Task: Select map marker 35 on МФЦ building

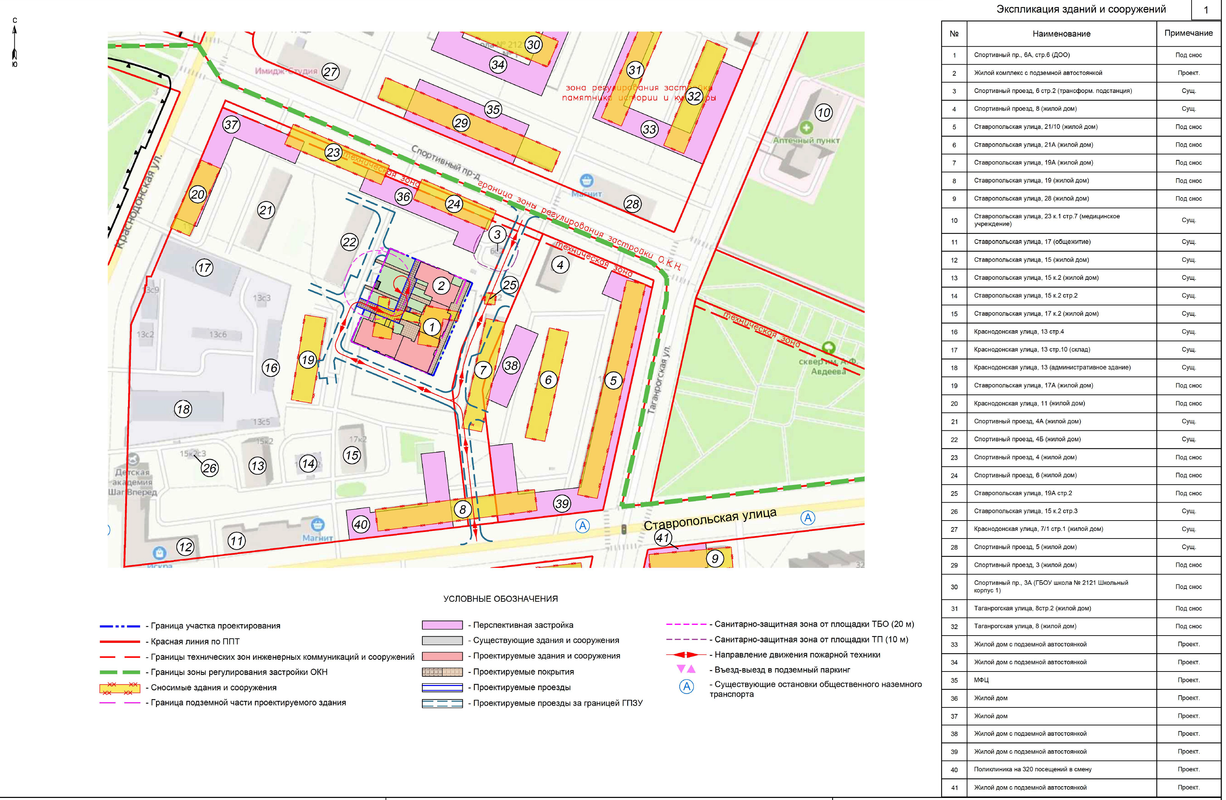Action: (492, 109)
